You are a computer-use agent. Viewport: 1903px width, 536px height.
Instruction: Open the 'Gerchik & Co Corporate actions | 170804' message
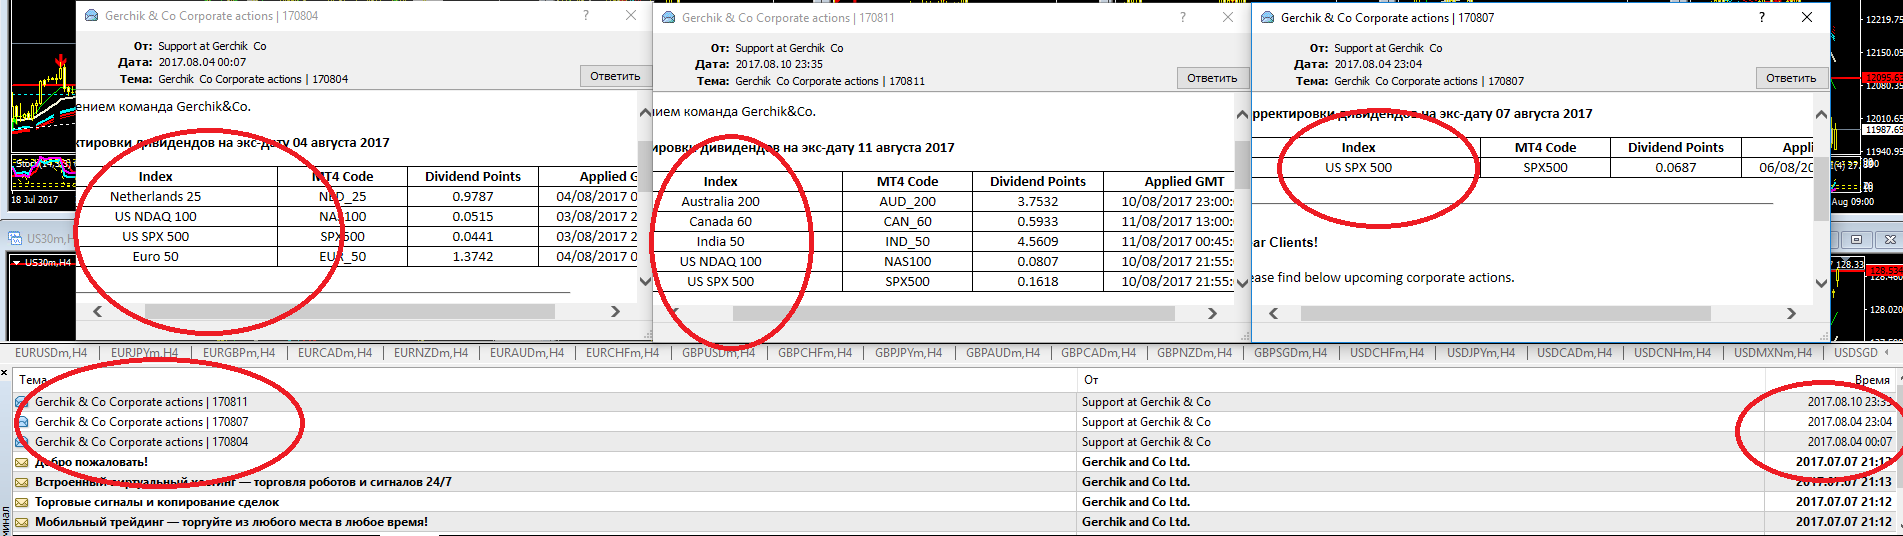click(141, 442)
